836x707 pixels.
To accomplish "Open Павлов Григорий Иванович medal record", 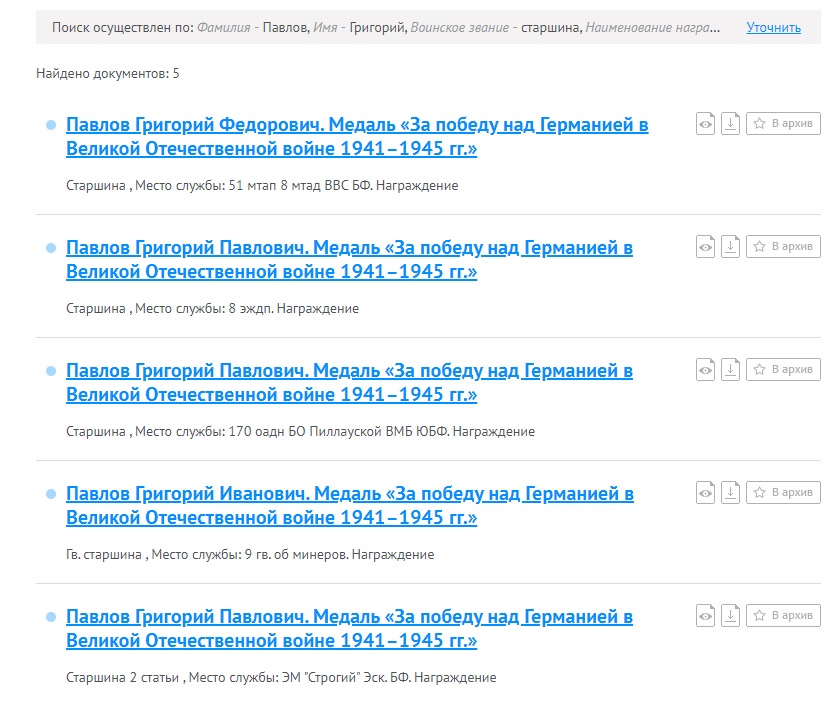I will coord(350,505).
